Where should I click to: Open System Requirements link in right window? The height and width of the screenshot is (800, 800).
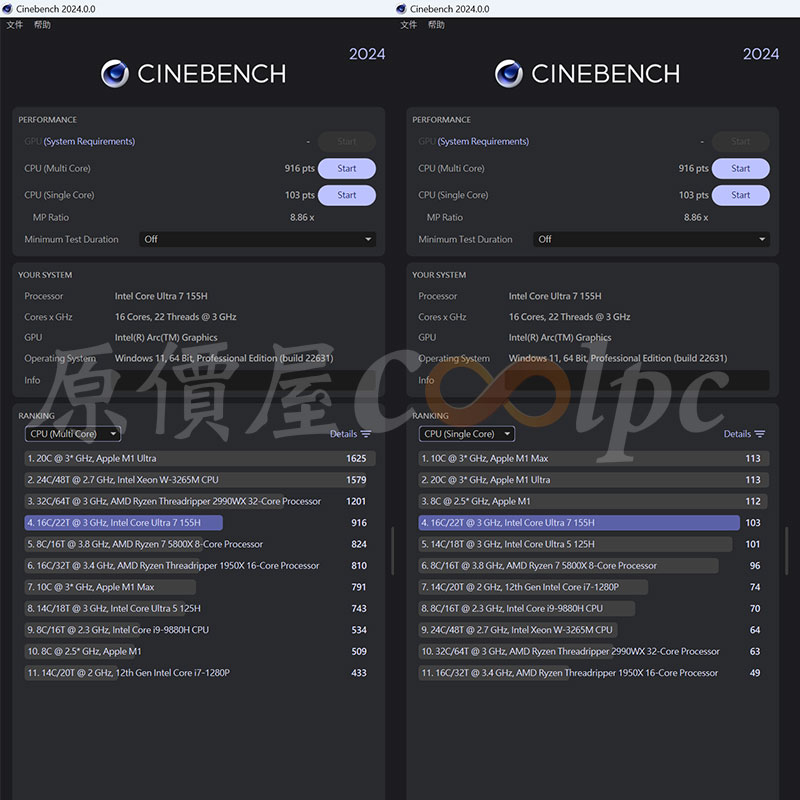pos(483,141)
